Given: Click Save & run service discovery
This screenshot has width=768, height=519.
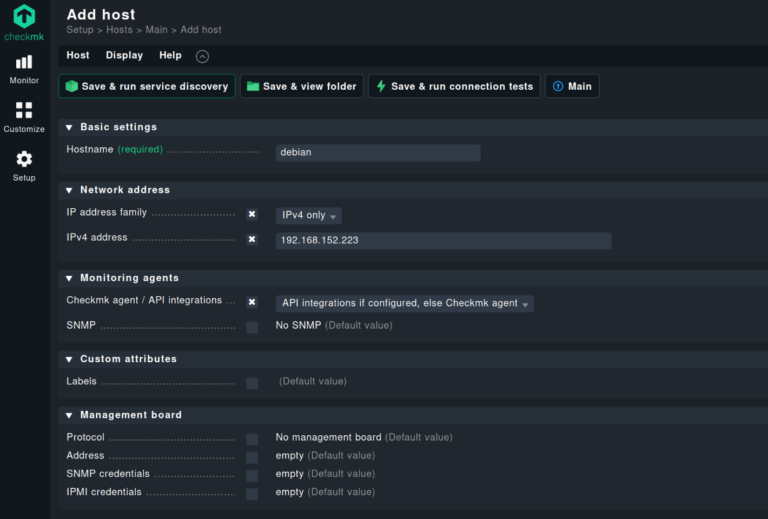Looking at the screenshot, I should 147,86.
